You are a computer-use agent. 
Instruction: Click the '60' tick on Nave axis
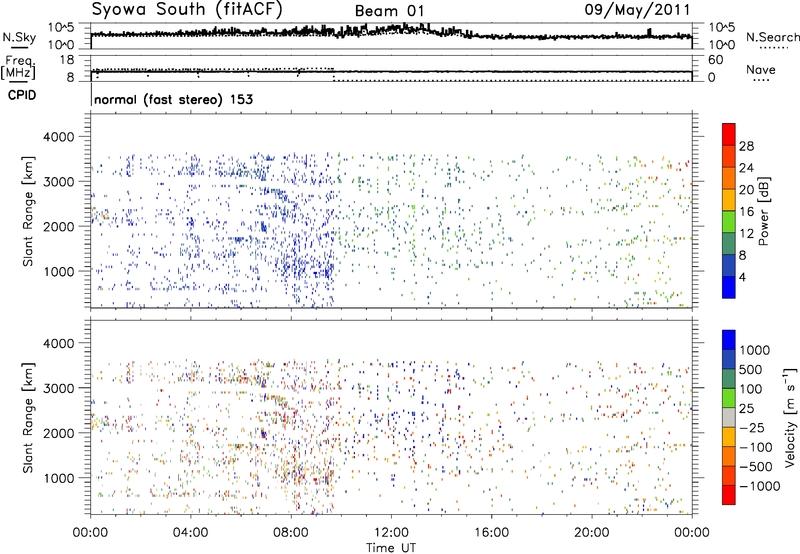click(x=715, y=60)
